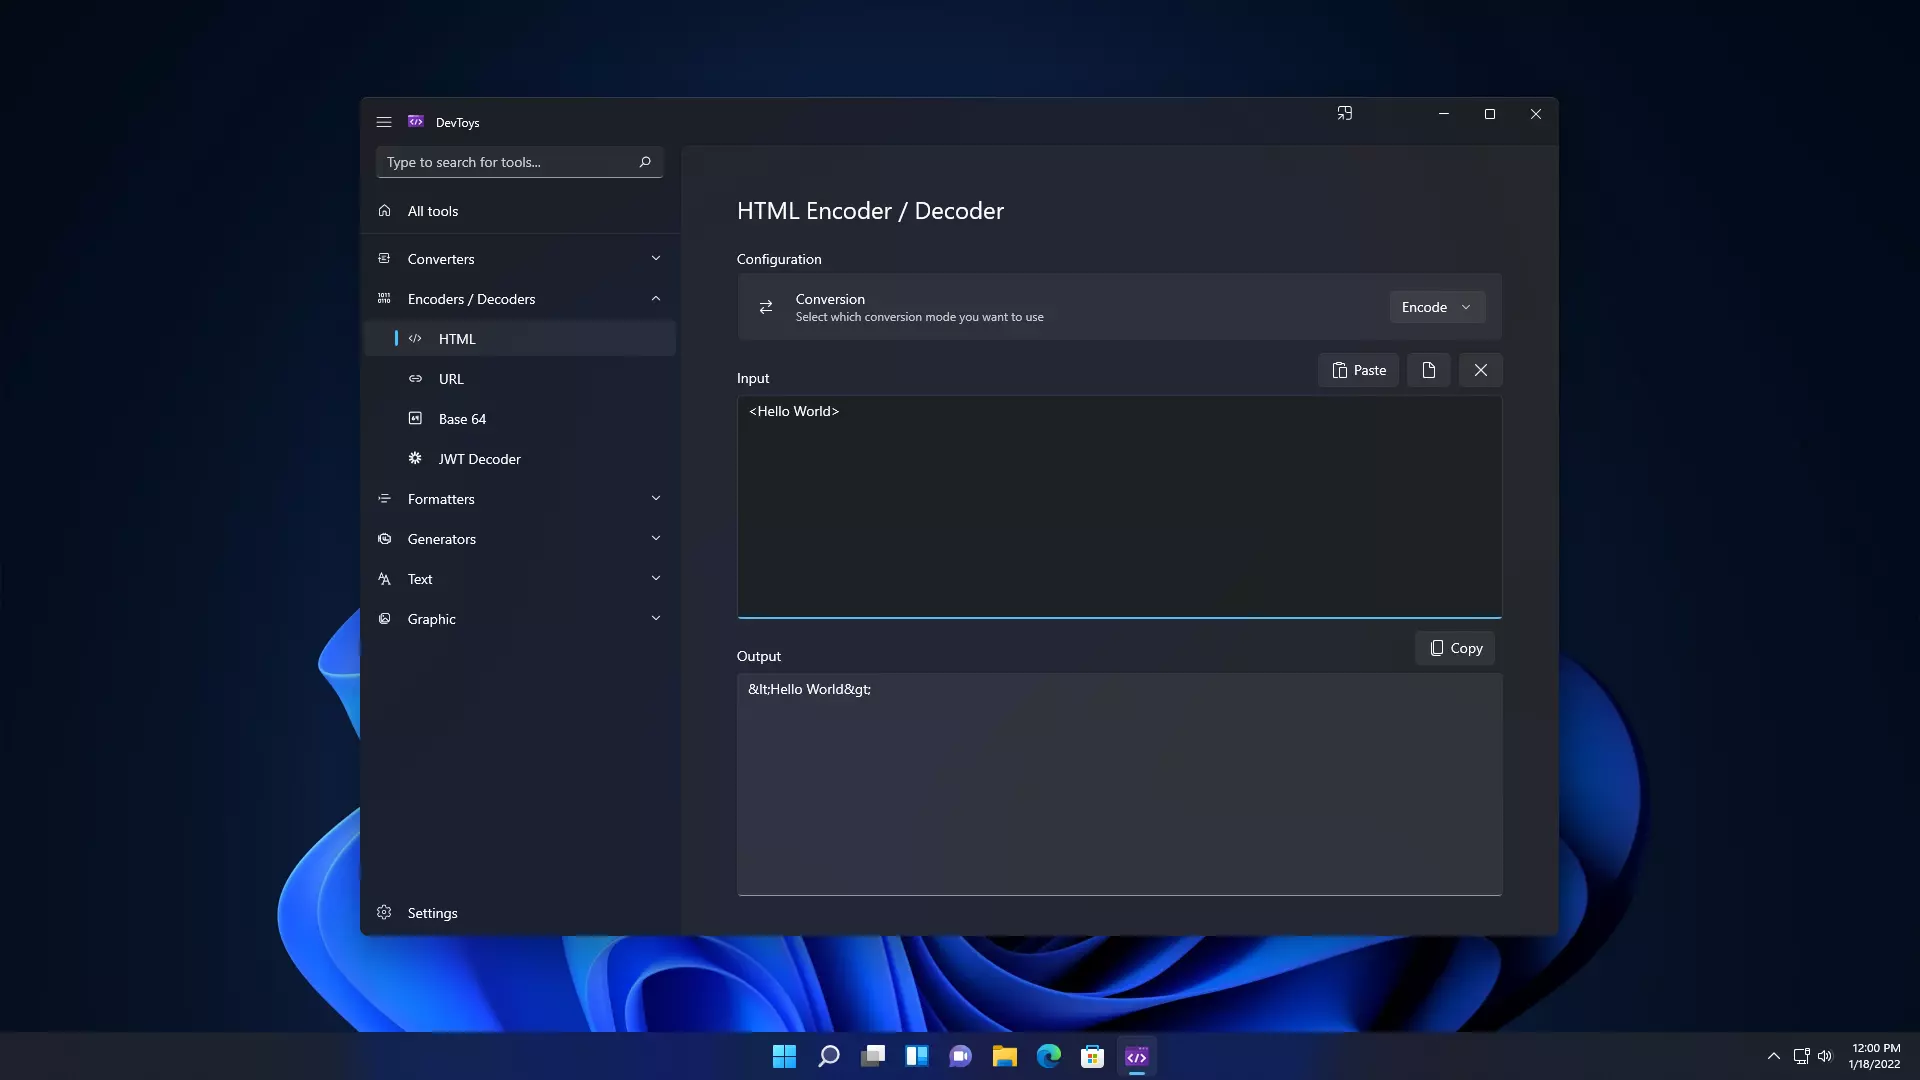Click the Windows Start button in taskbar
This screenshot has height=1080, width=1920.
coord(783,1056)
